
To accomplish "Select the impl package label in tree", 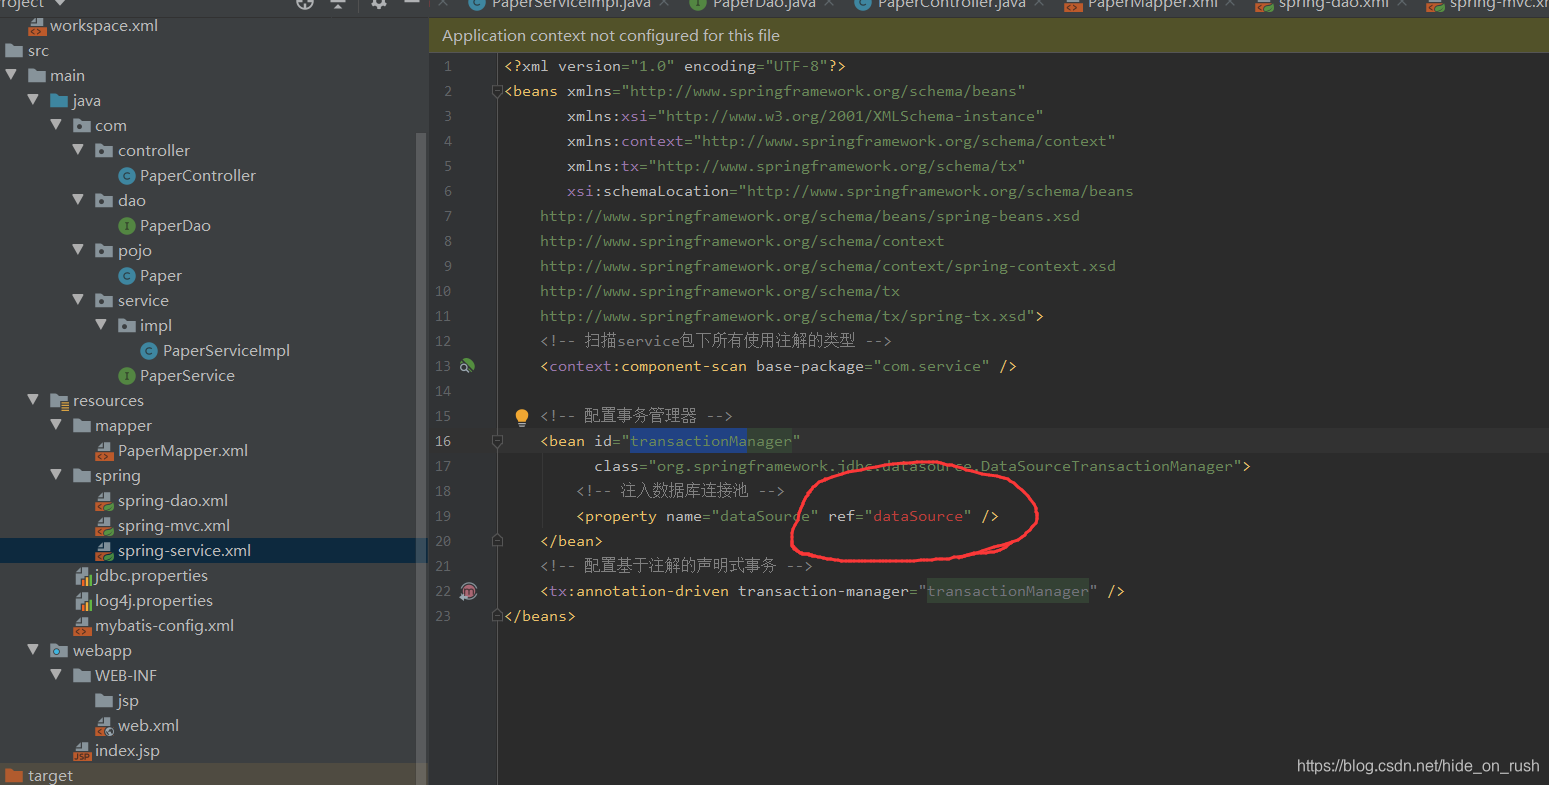I will 156,326.
